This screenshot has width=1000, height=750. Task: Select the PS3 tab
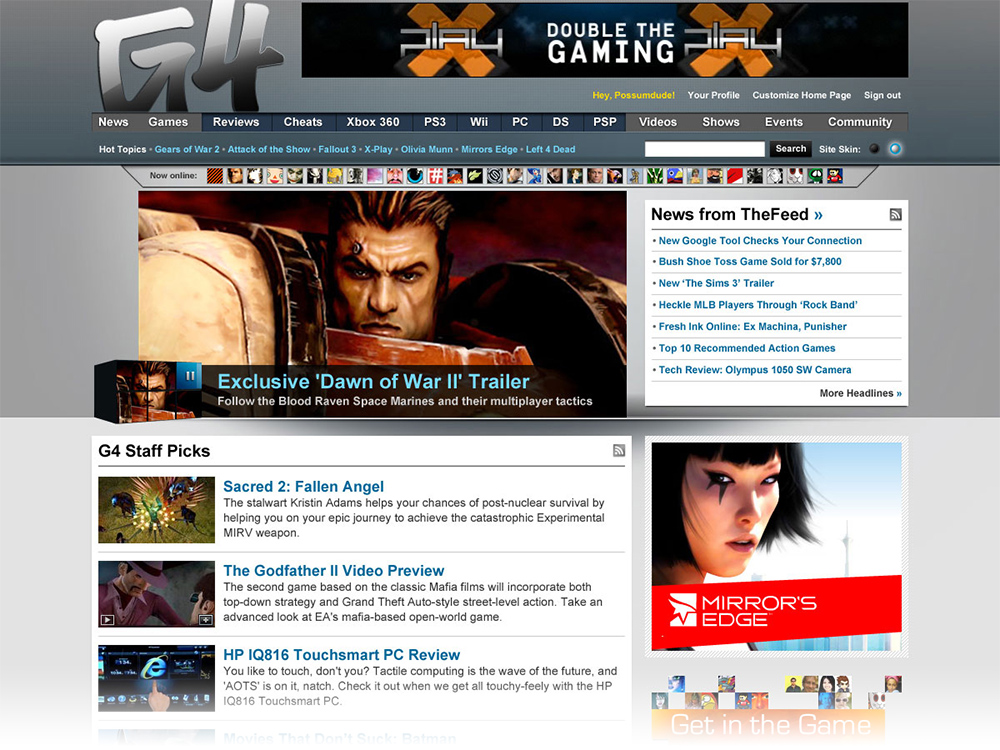point(435,122)
